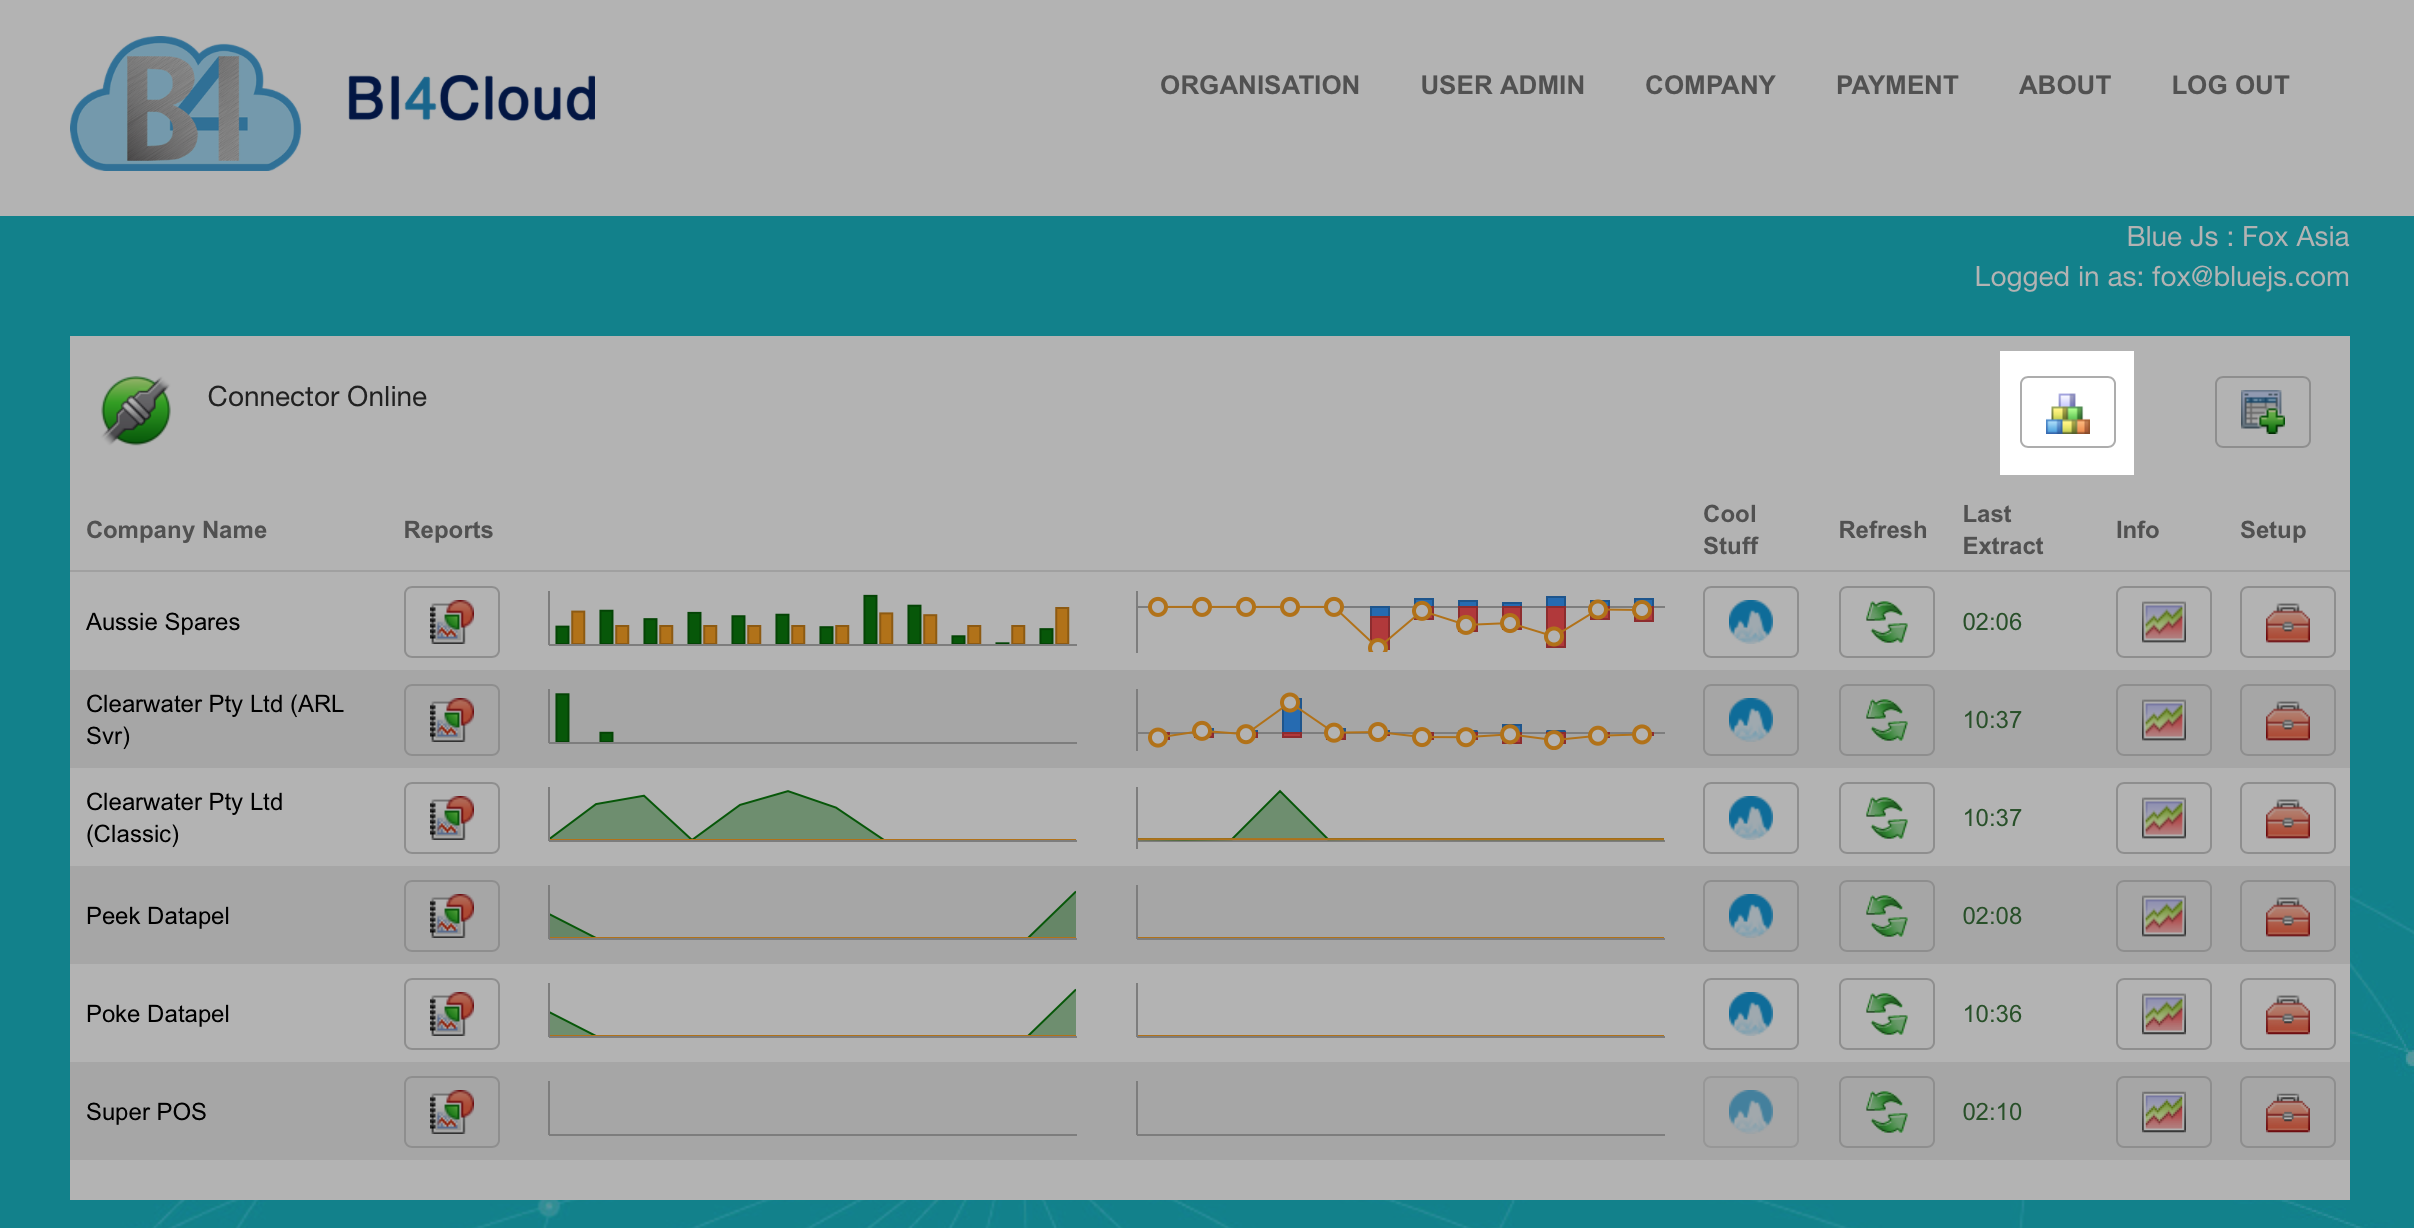
Task: Open Setup toolbox for Aussie Spares
Action: point(2287,622)
